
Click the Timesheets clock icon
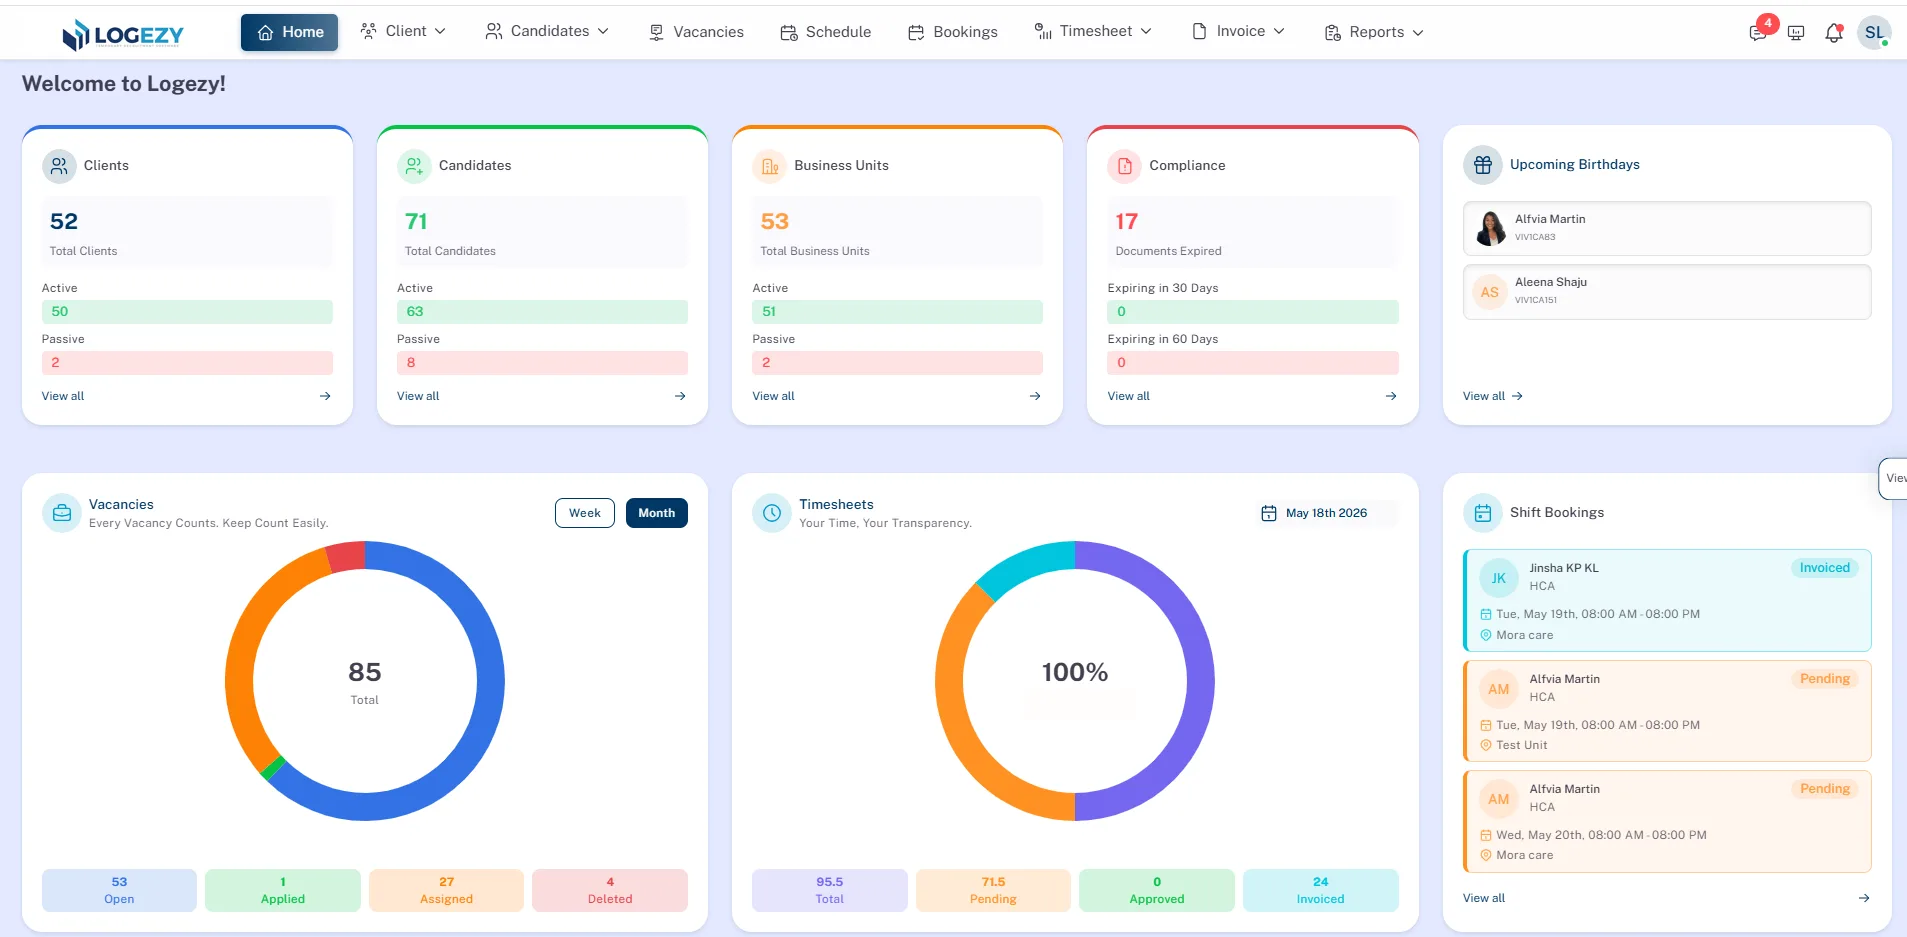772,513
